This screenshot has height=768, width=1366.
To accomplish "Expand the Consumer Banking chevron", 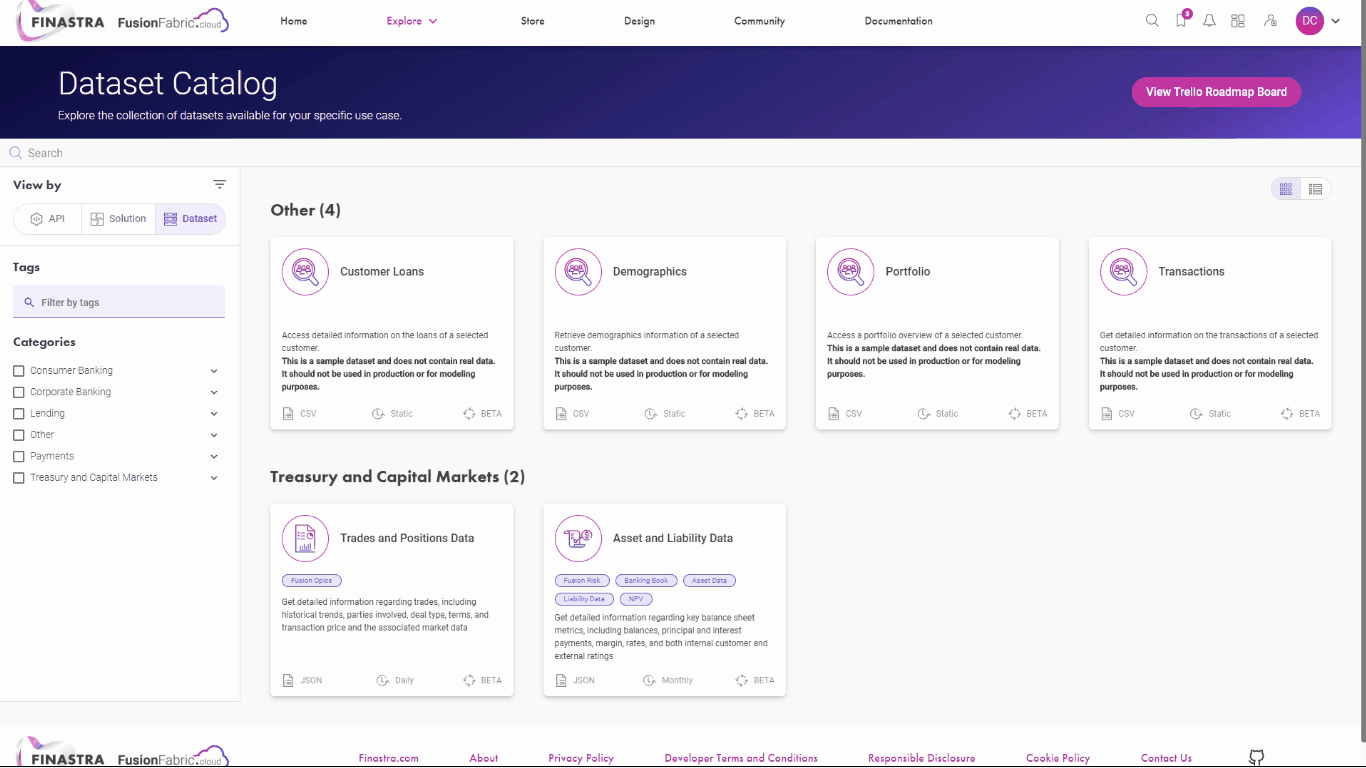I will coord(214,371).
